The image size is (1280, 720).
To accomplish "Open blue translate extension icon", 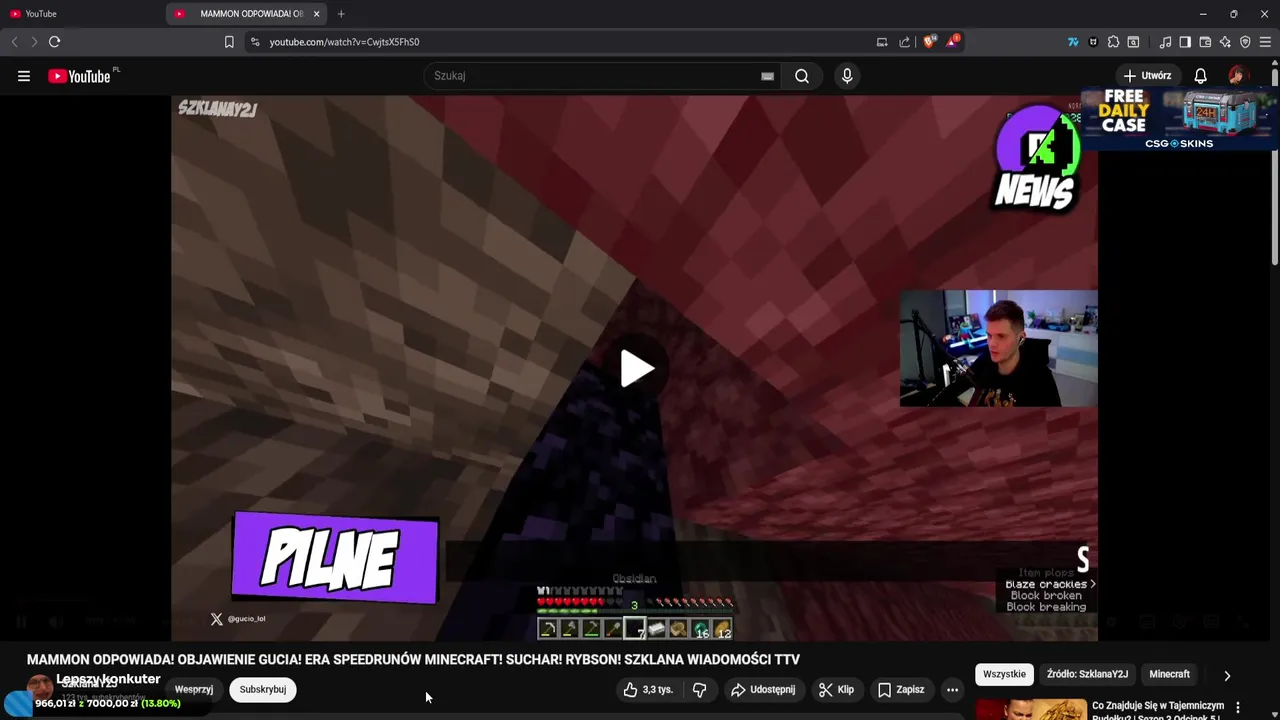I will coord(1073,42).
